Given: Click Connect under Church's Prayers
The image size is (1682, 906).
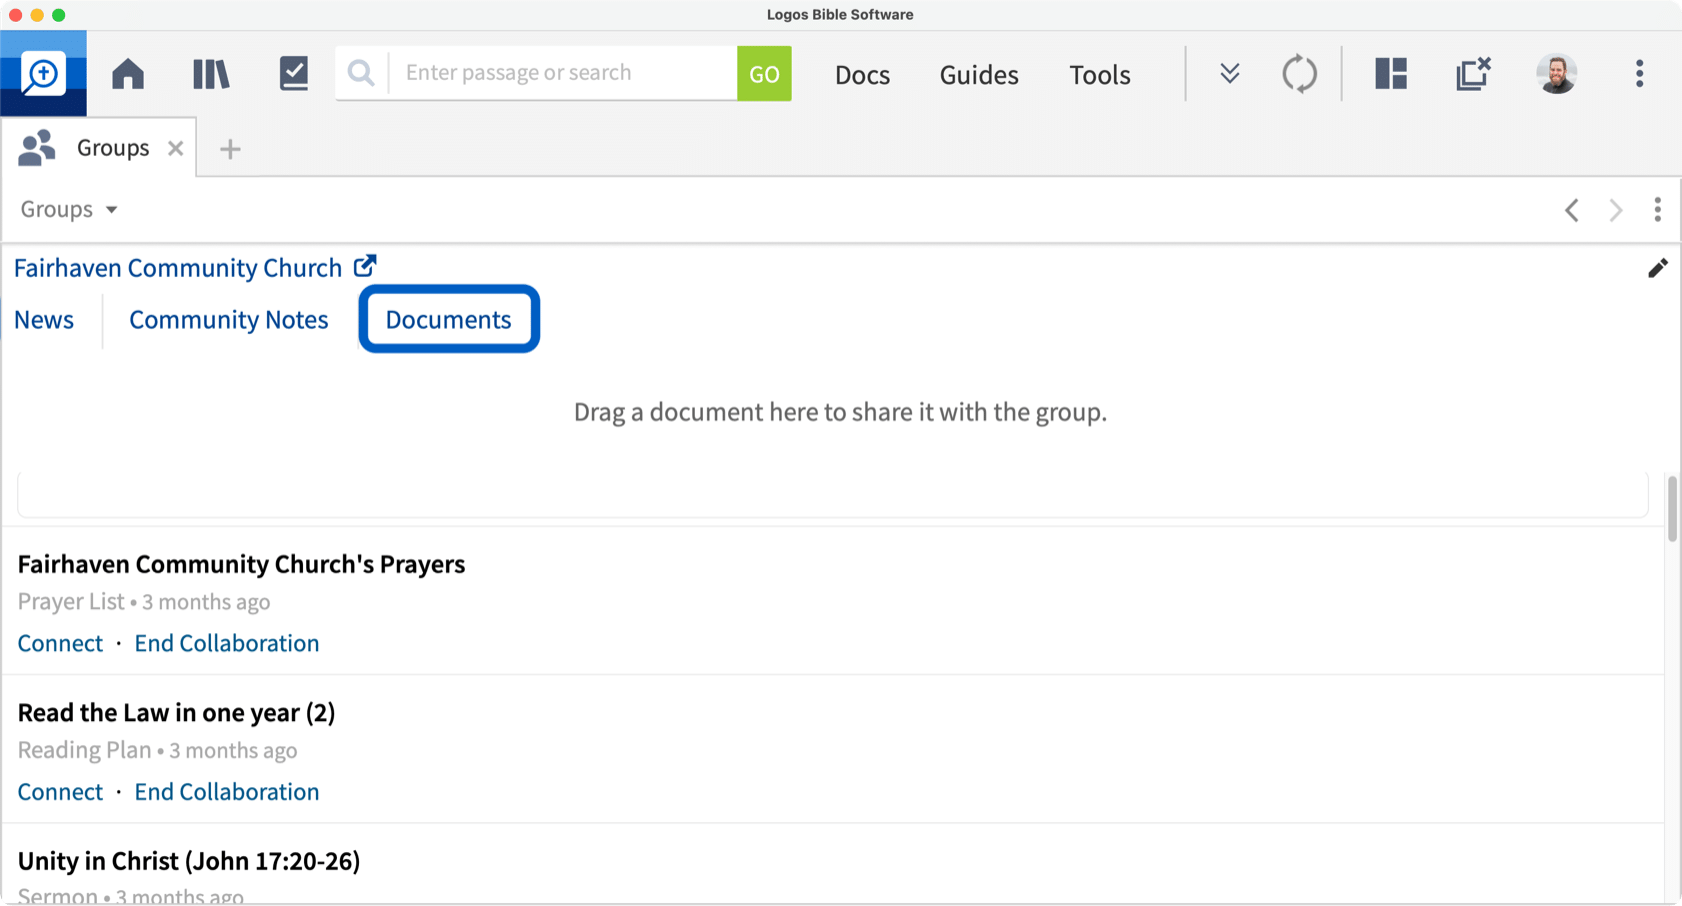Looking at the screenshot, I should click(60, 643).
